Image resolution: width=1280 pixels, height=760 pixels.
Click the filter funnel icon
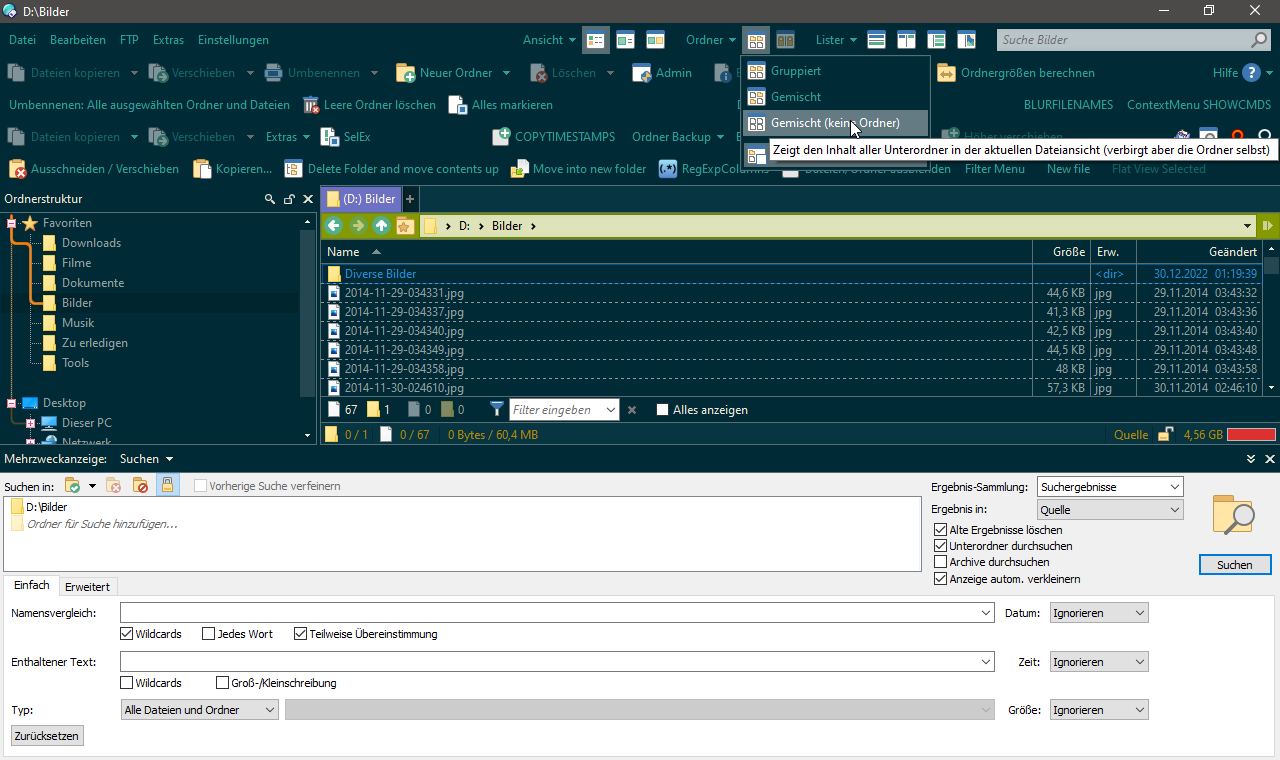pos(497,409)
